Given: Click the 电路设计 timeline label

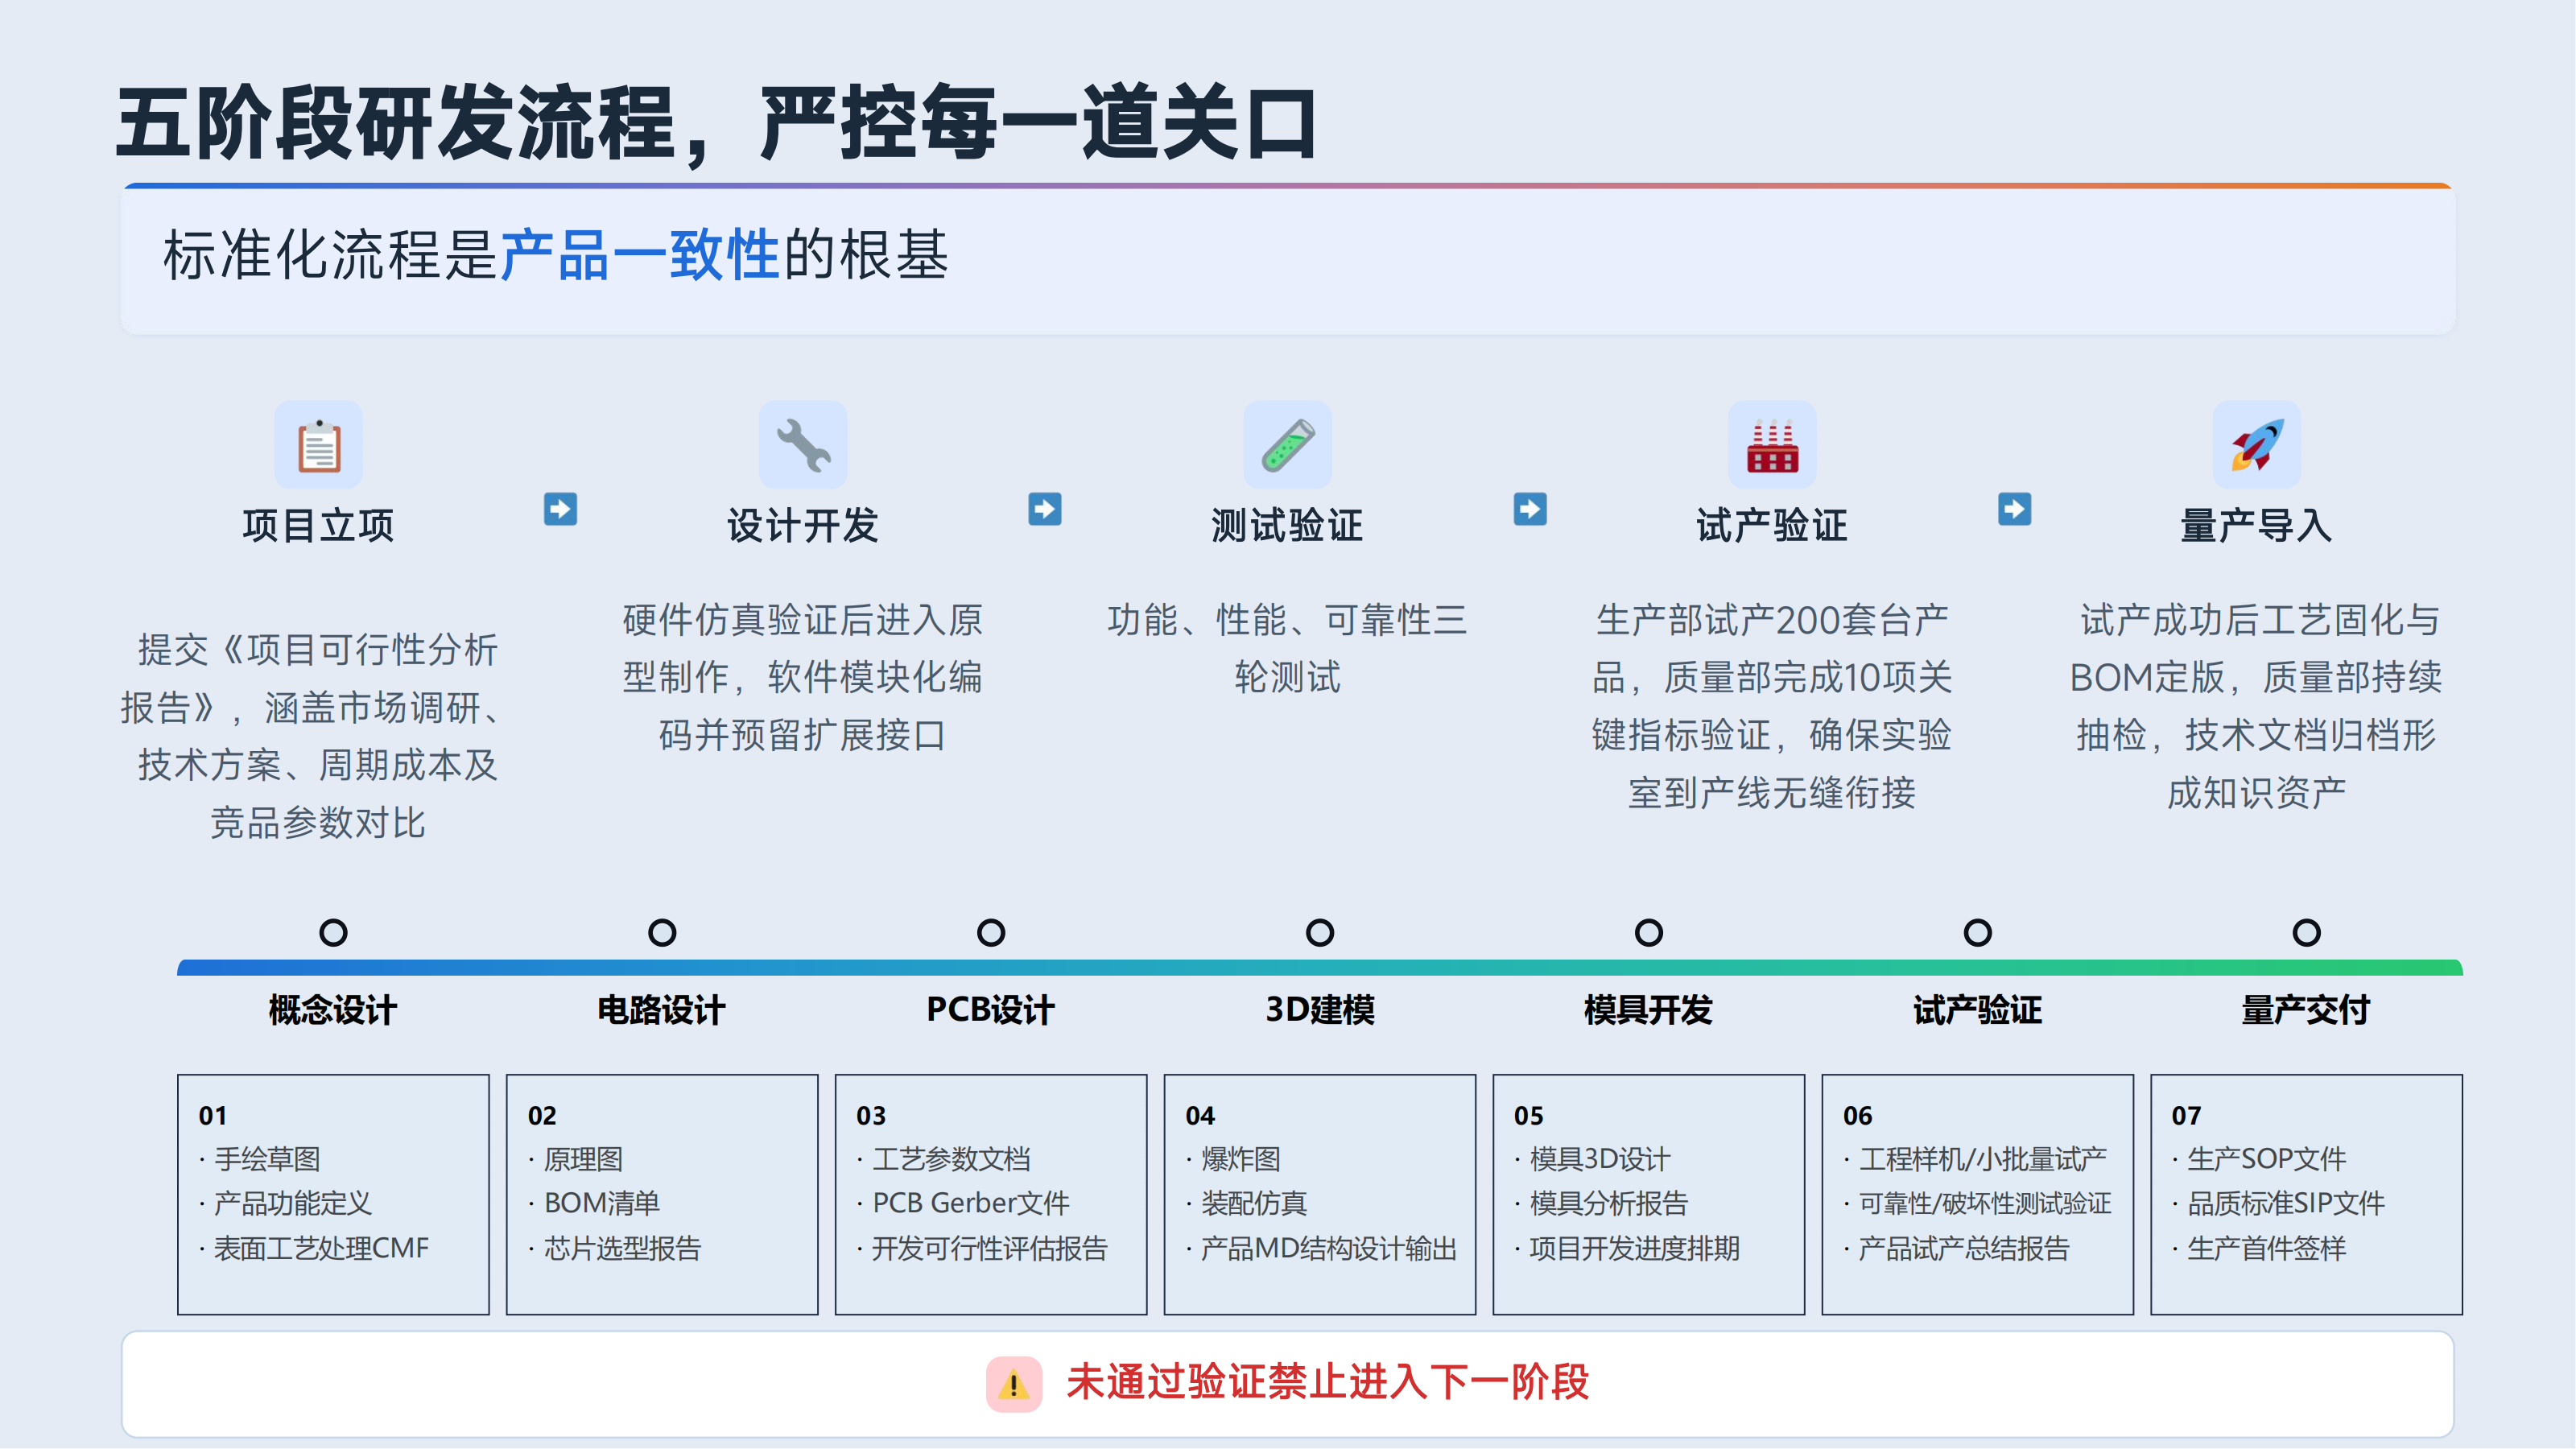Looking at the screenshot, I should coord(662,1010).
